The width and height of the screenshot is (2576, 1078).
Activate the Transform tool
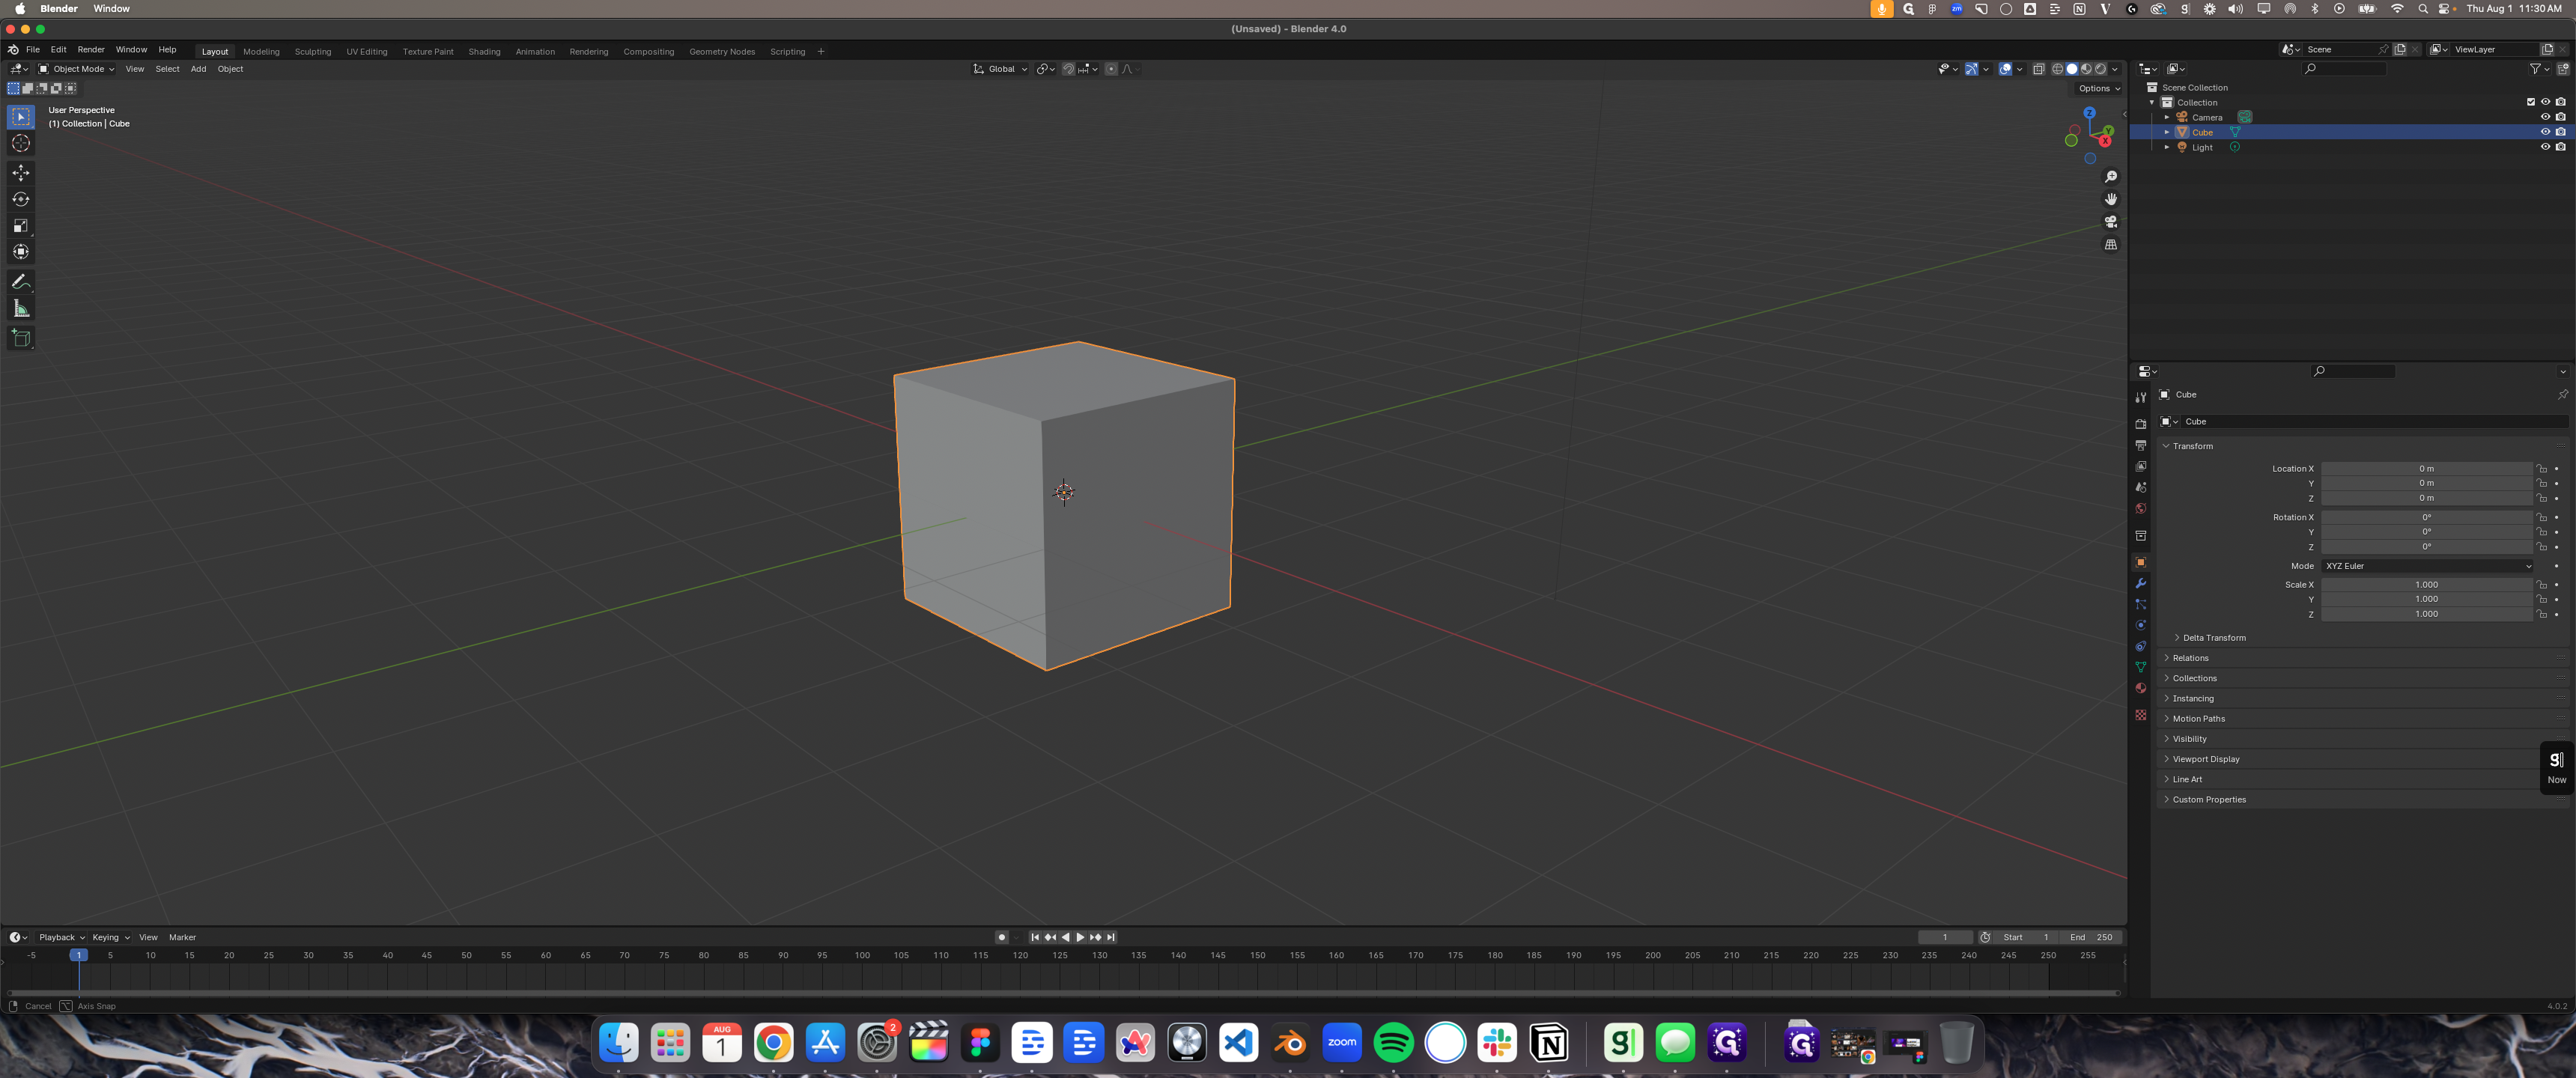pyautogui.click(x=21, y=251)
